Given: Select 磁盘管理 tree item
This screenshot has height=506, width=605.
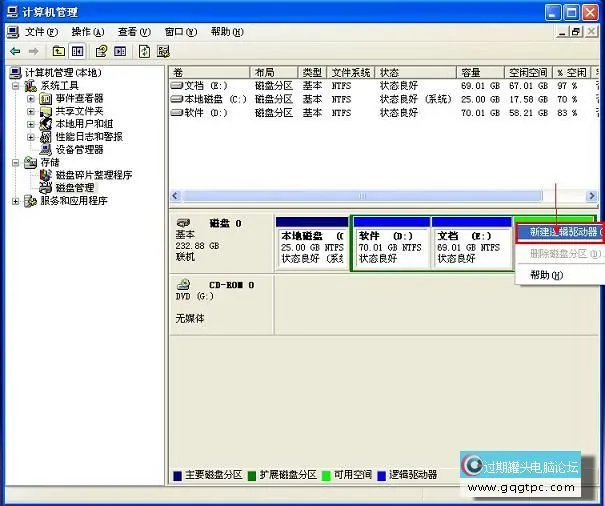Looking at the screenshot, I should pyautogui.click(x=75, y=188).
